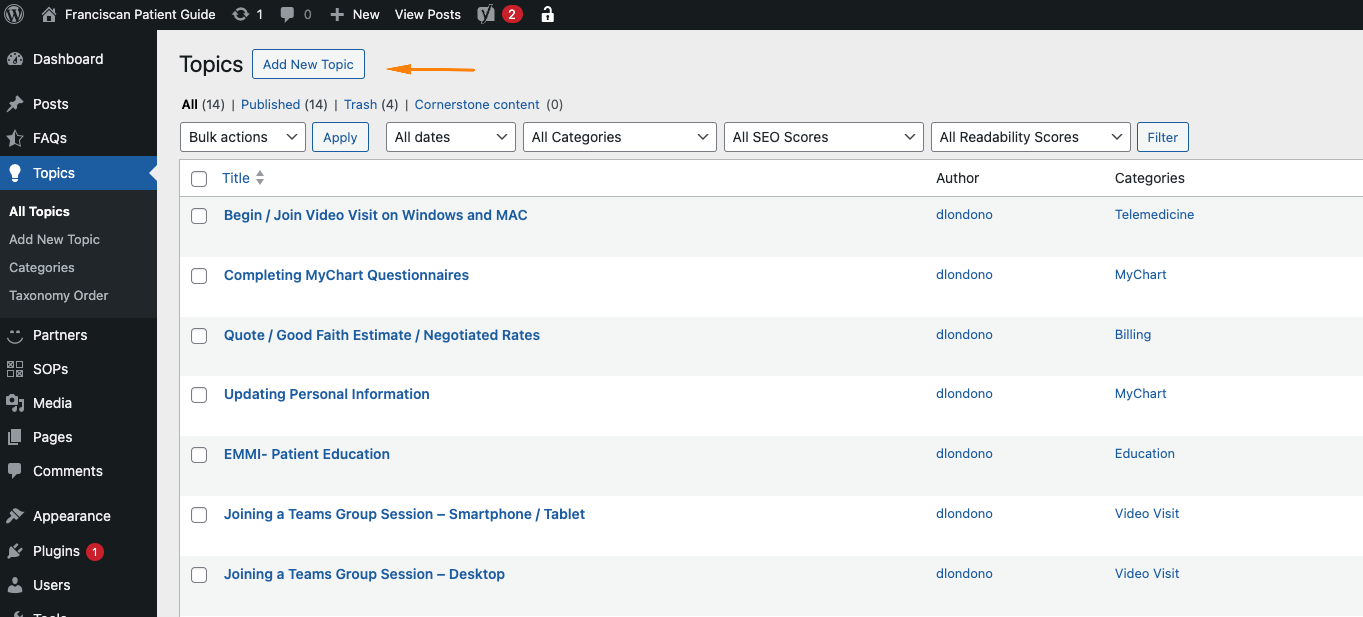Click the Apply button
Screen dimensions: 1363x617
point(340,137)
